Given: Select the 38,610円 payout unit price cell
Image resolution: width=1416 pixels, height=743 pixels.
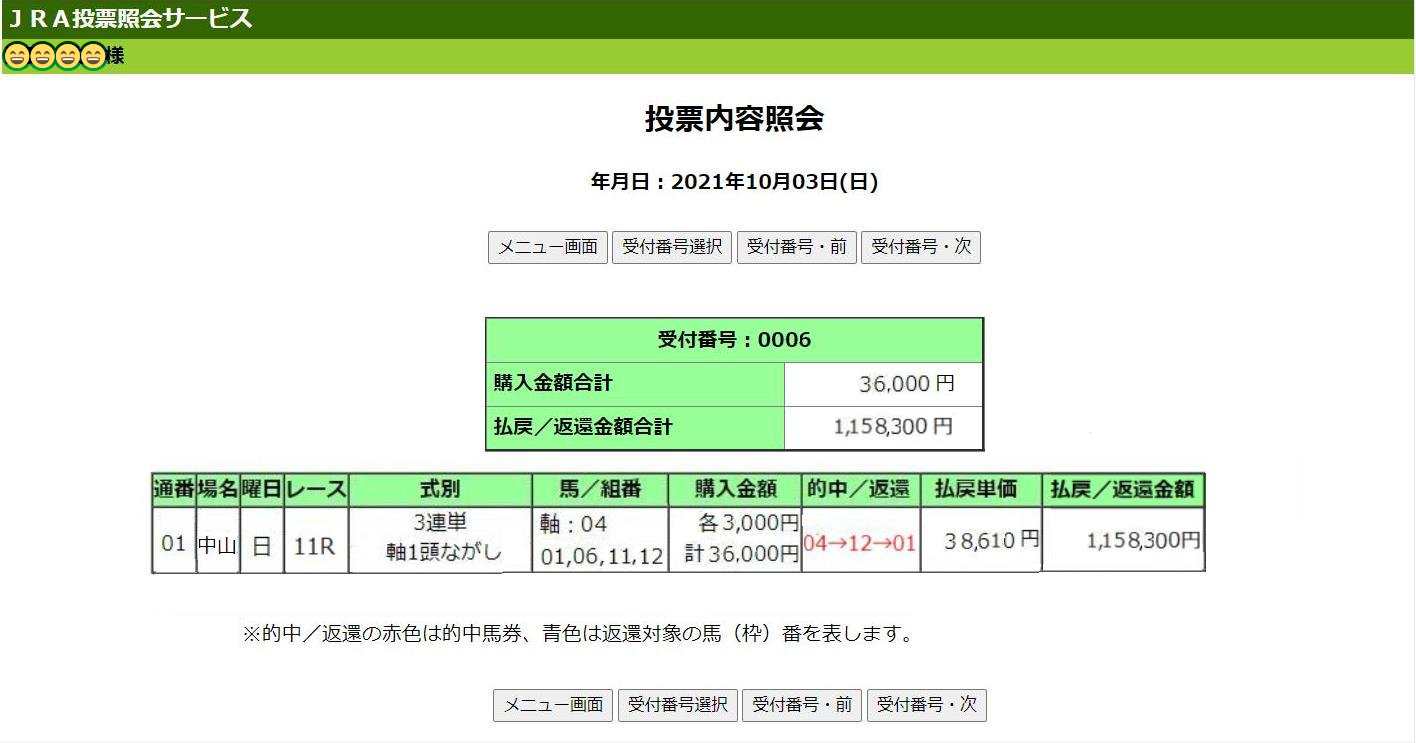Looking at the screenshot, I should tap(979, 541).
